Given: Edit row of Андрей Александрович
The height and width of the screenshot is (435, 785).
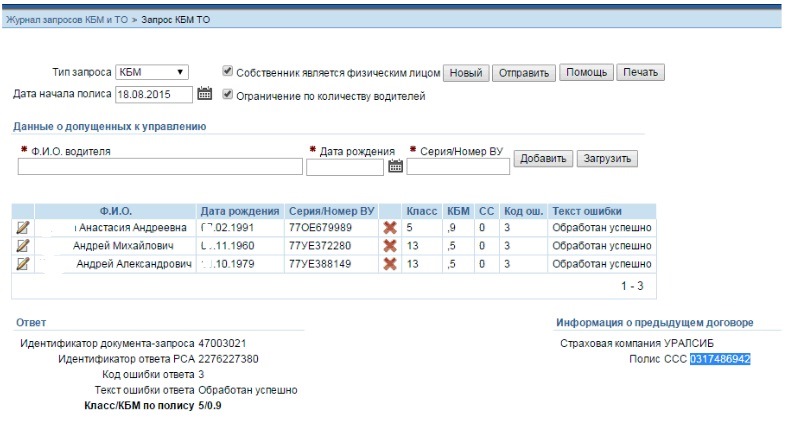Looking at the screenshot, I should click(23, 264).
